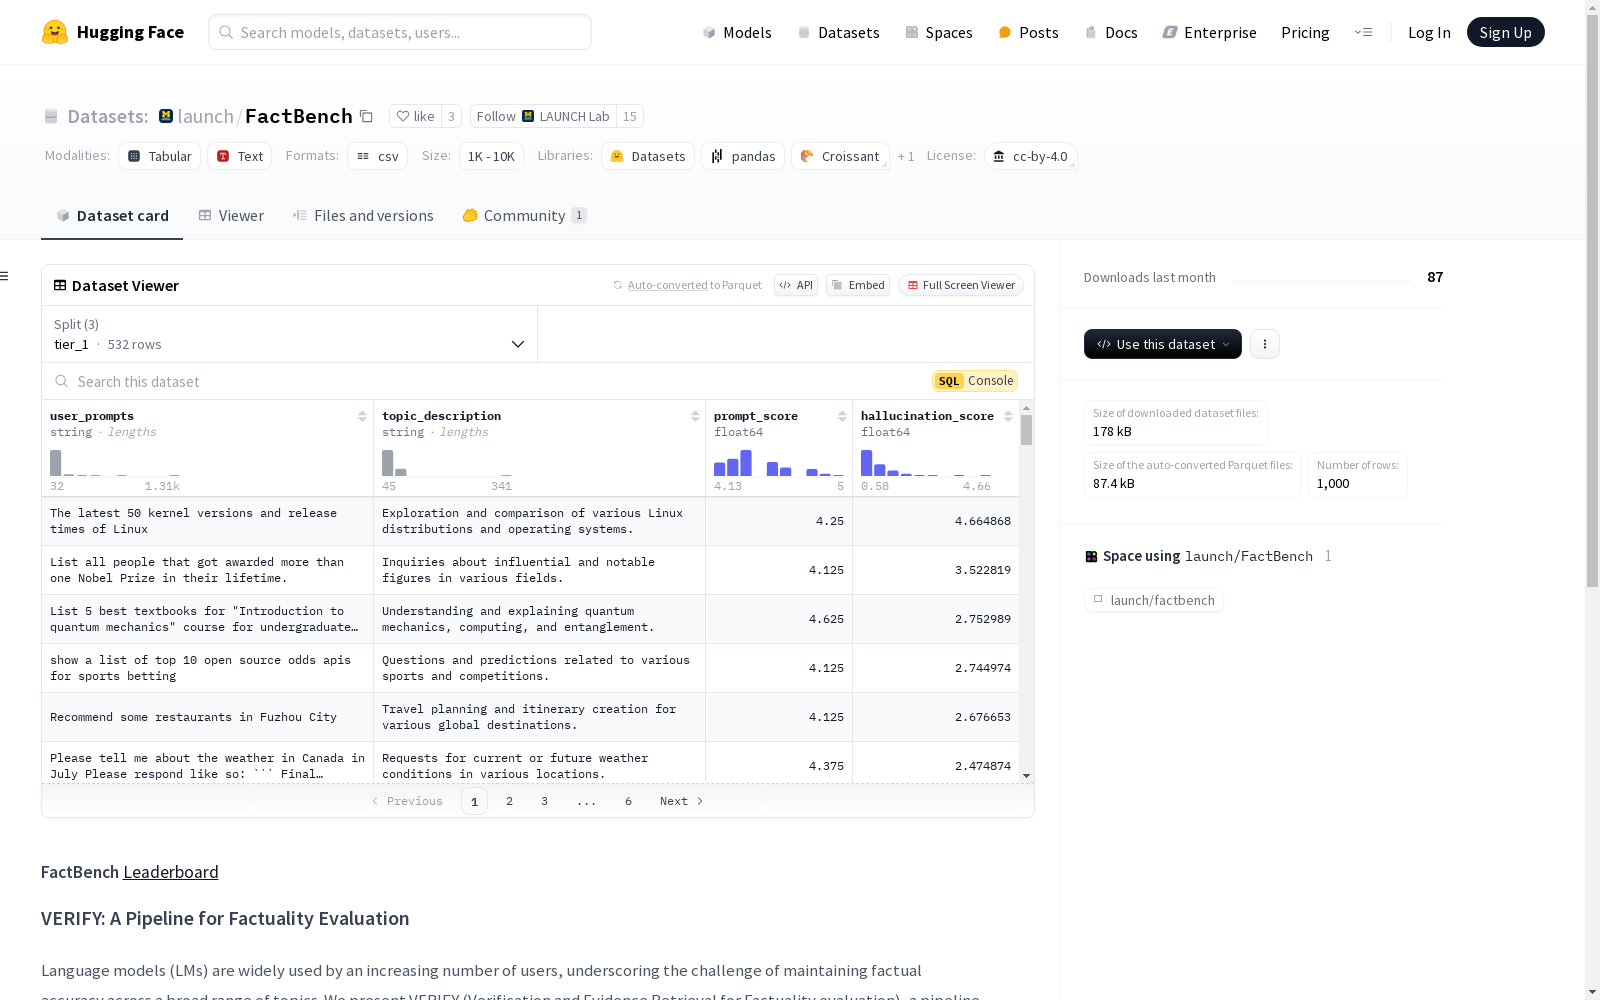This screenshot has height=1000, width=1600.
Task: Open Posts in top navigation
Action: [x=1028, y=32]
